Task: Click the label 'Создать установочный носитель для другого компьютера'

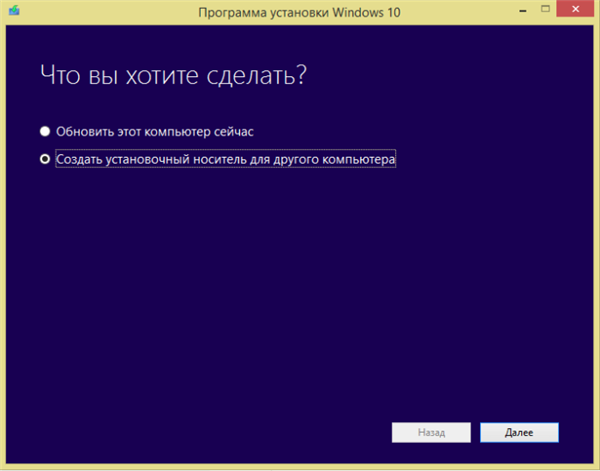Action: (x=226, y=159)
